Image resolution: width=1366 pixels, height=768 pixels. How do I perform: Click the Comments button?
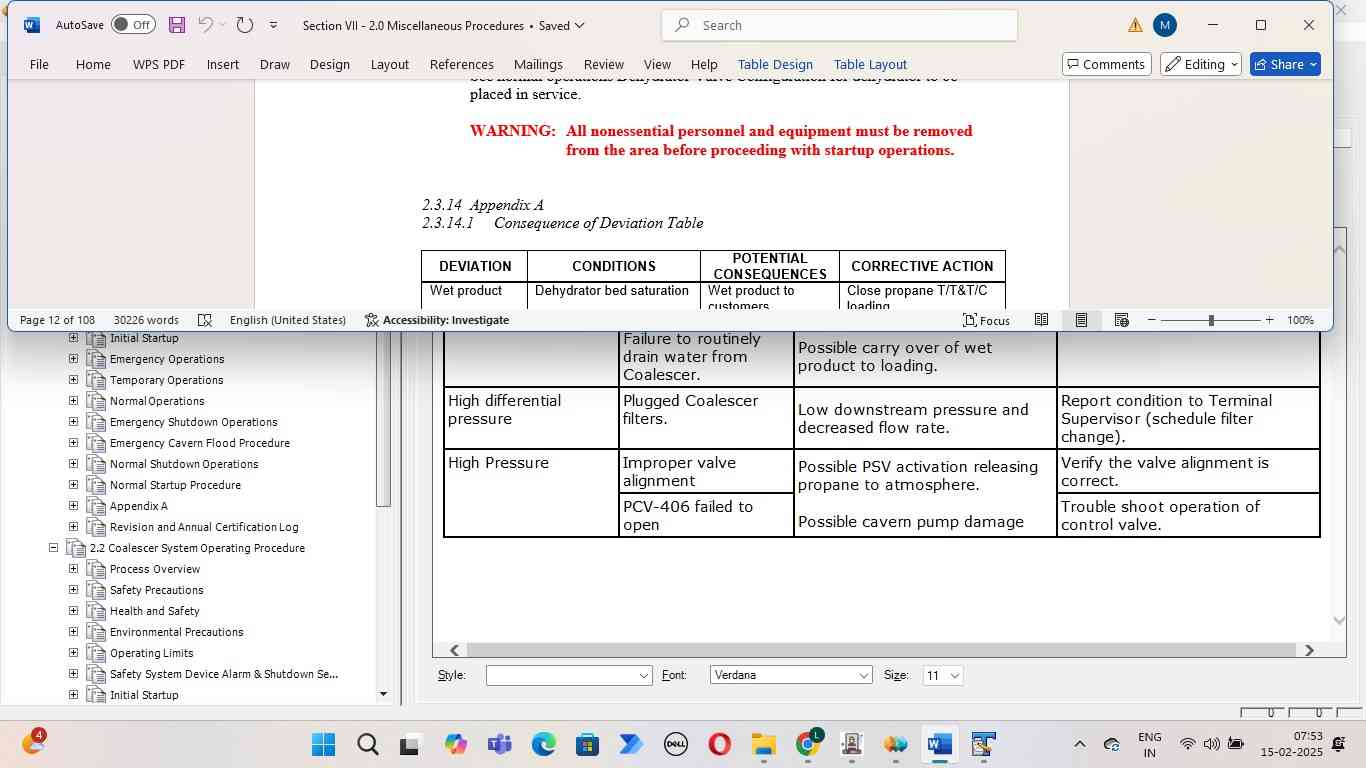click(x=1104, y=64)
